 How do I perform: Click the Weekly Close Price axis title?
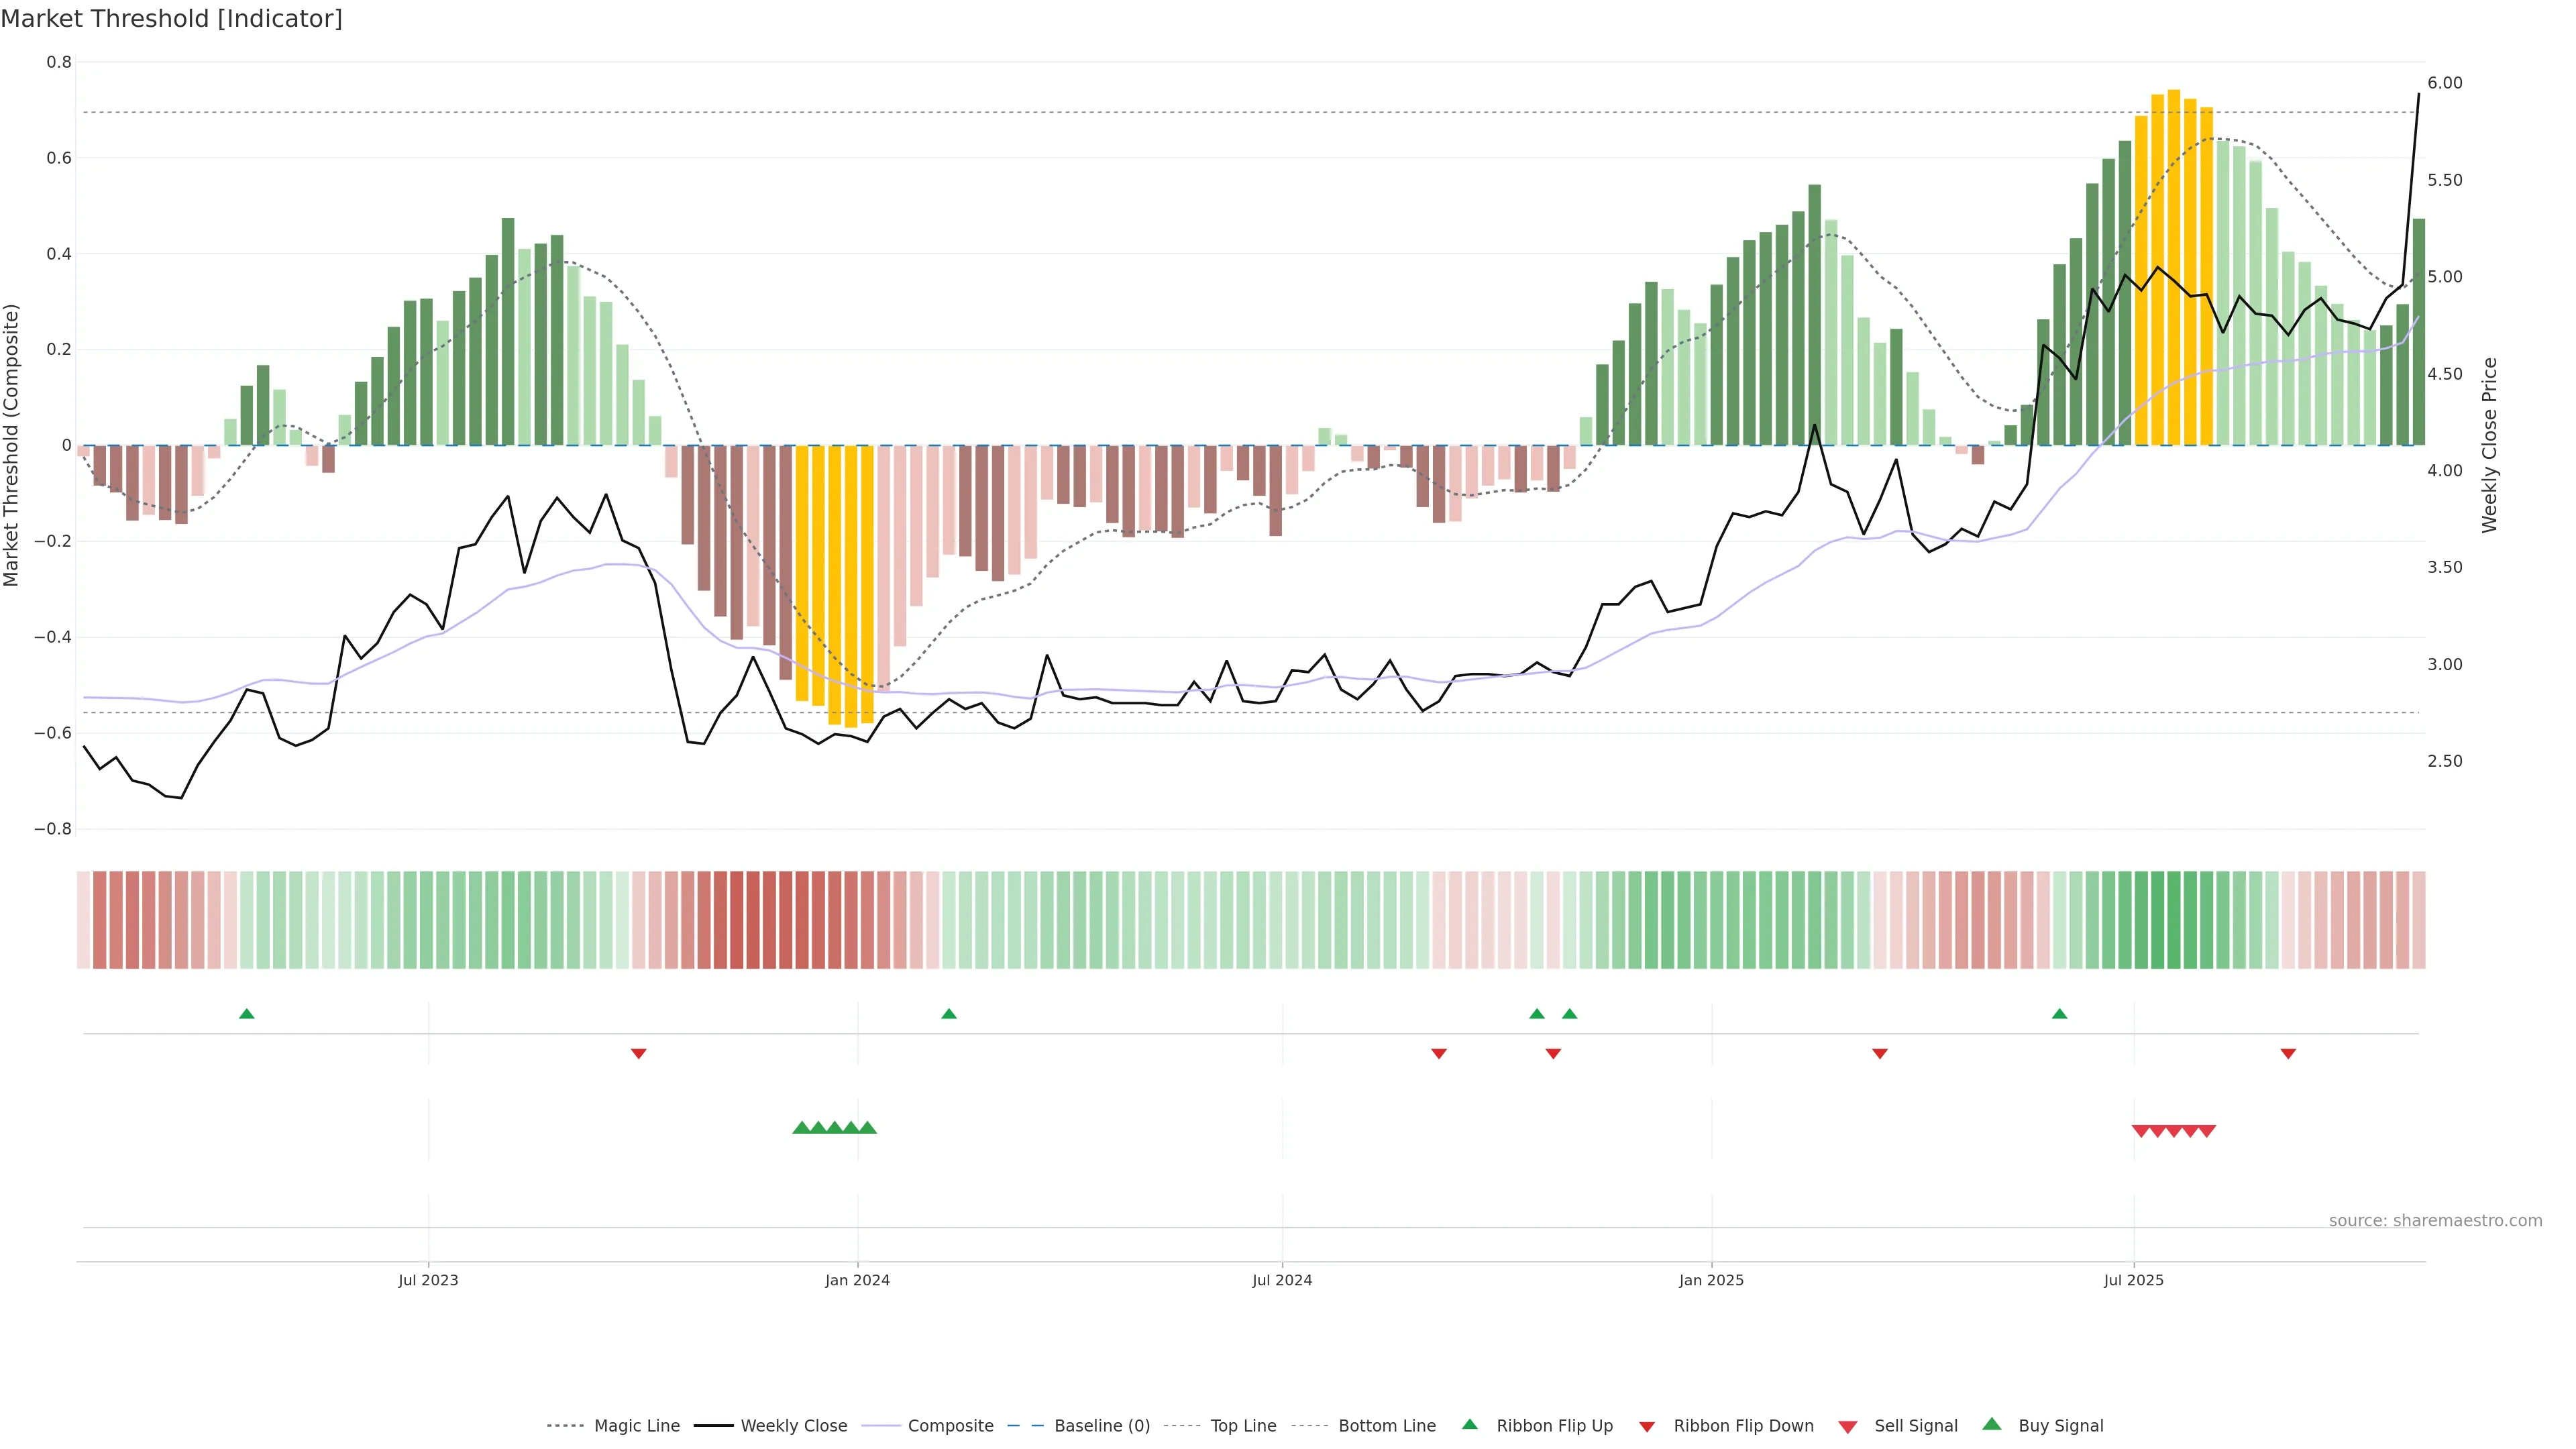point(2489,445)
